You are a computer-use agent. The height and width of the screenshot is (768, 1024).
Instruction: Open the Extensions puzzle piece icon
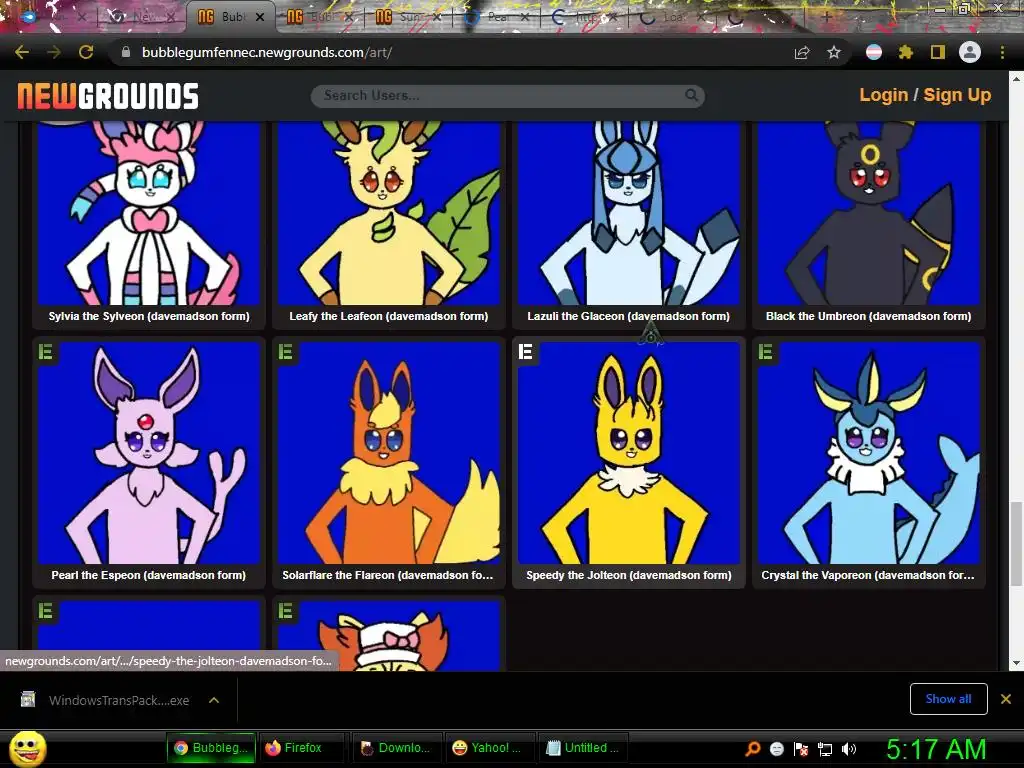pyautogui.click(x=905, y=52)
